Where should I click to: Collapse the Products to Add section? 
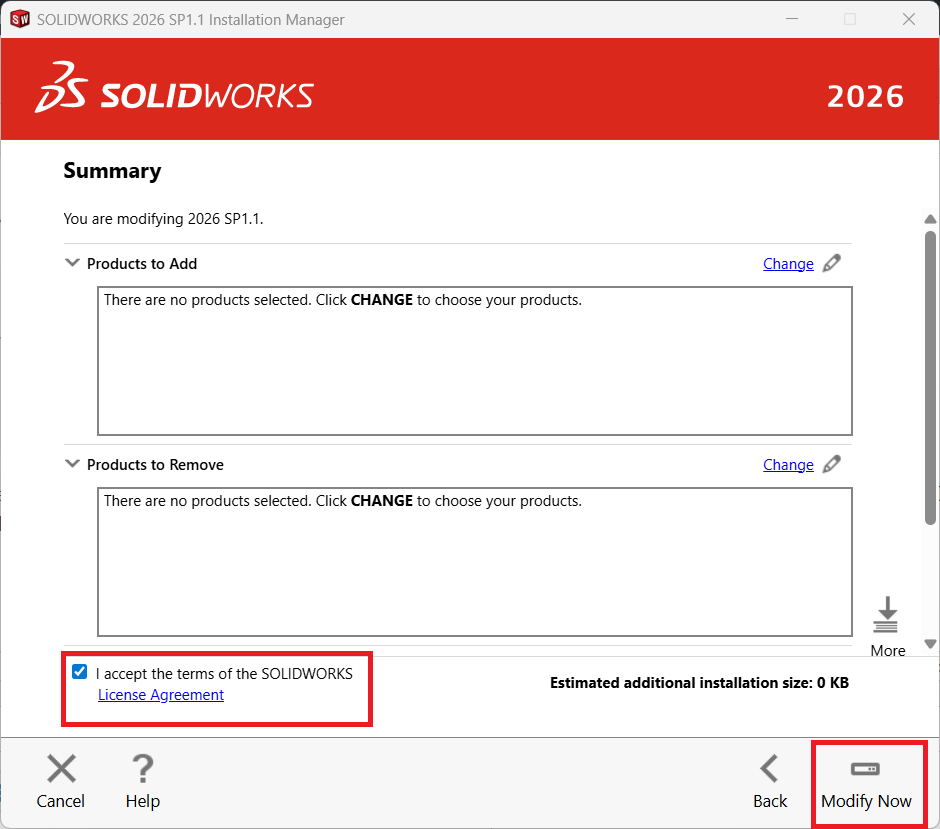tap(72, 263)
